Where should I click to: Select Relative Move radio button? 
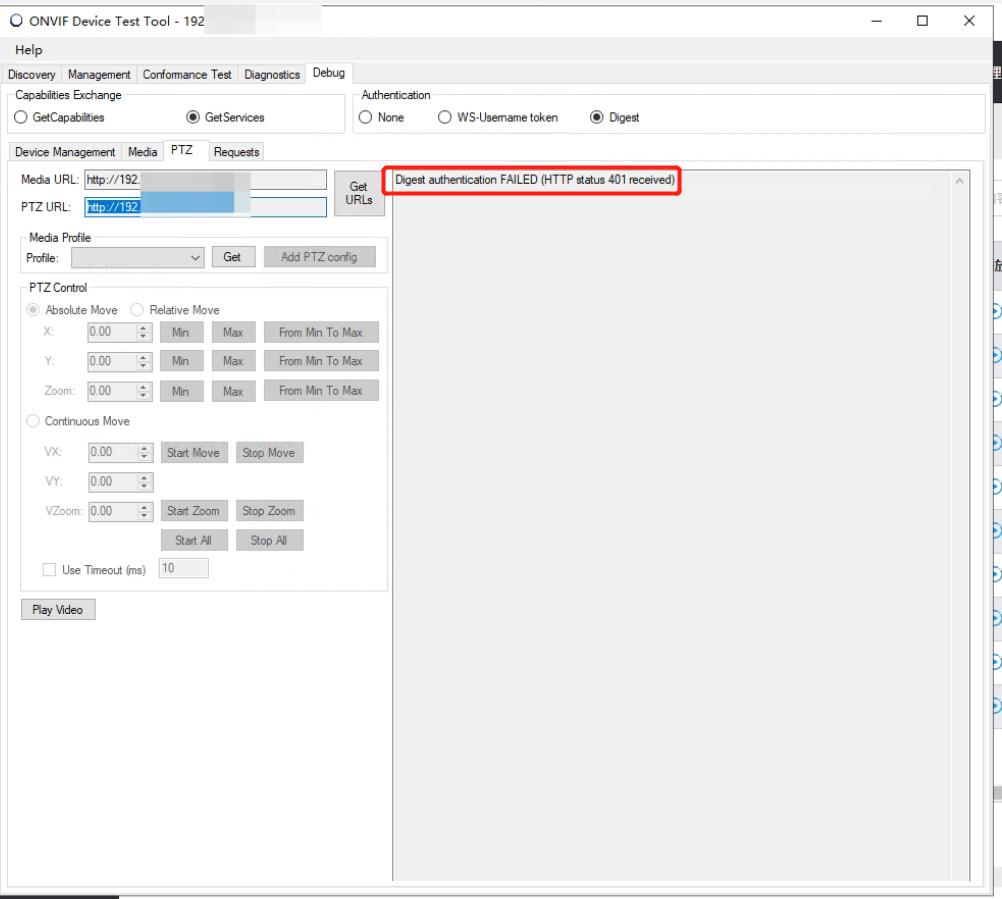tap(174, 310)
